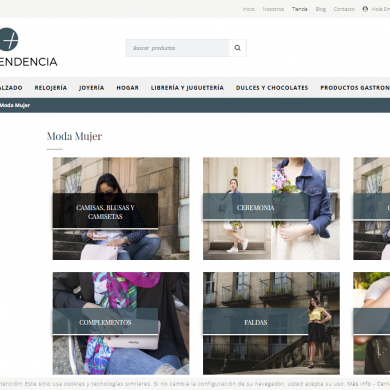Click the Más info cookies link

359,384
